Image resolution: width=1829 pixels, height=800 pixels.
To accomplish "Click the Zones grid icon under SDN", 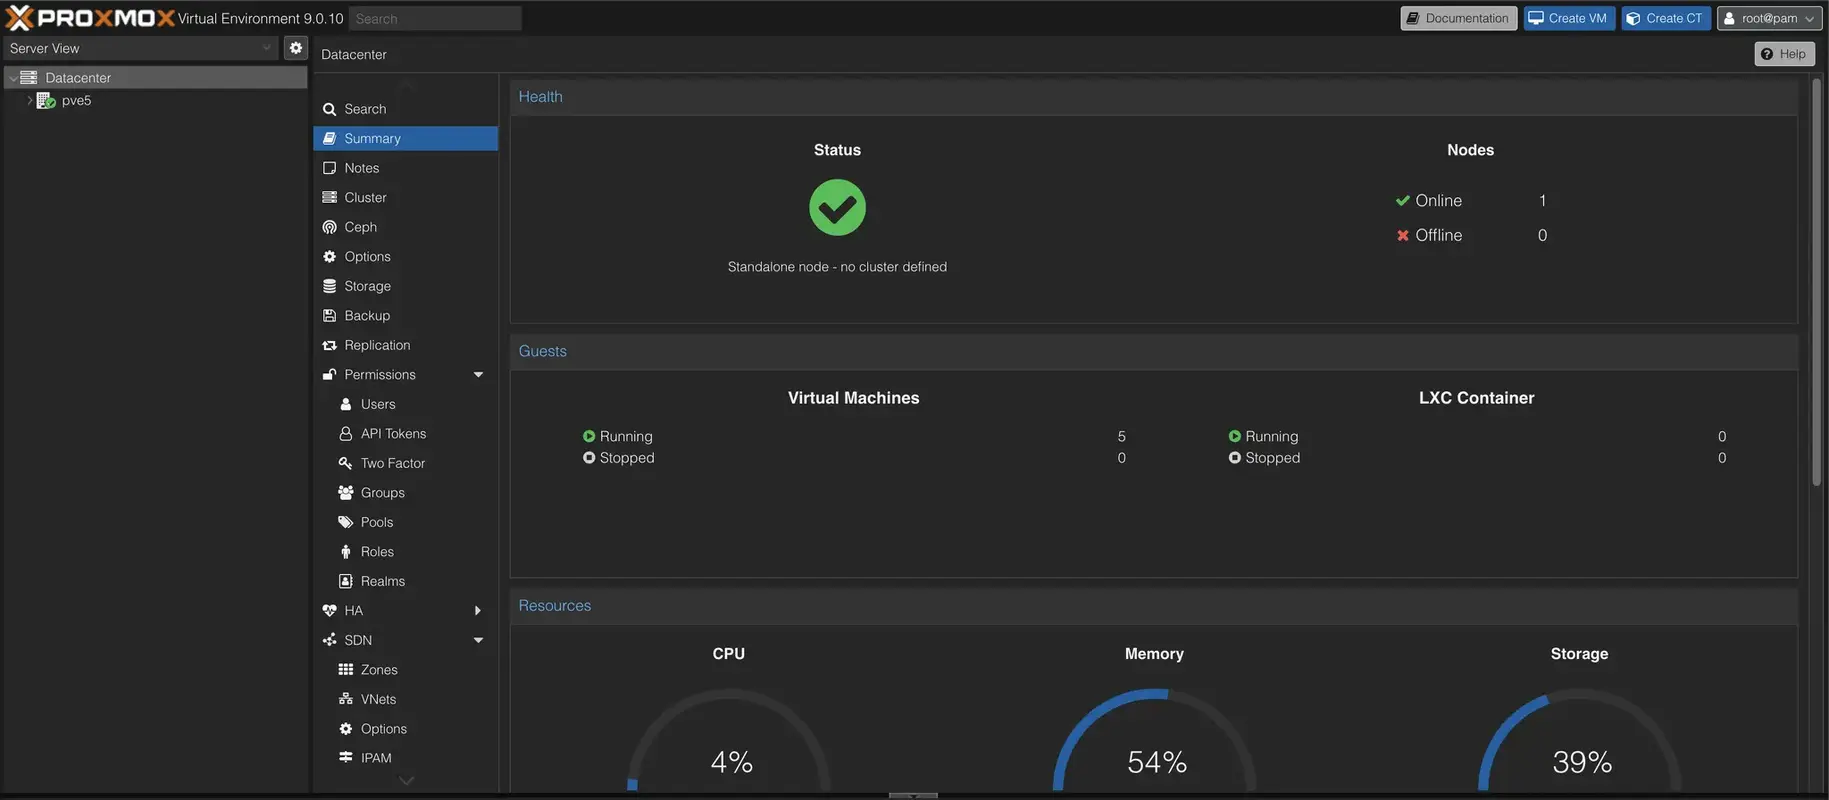I will pos(346,670).
